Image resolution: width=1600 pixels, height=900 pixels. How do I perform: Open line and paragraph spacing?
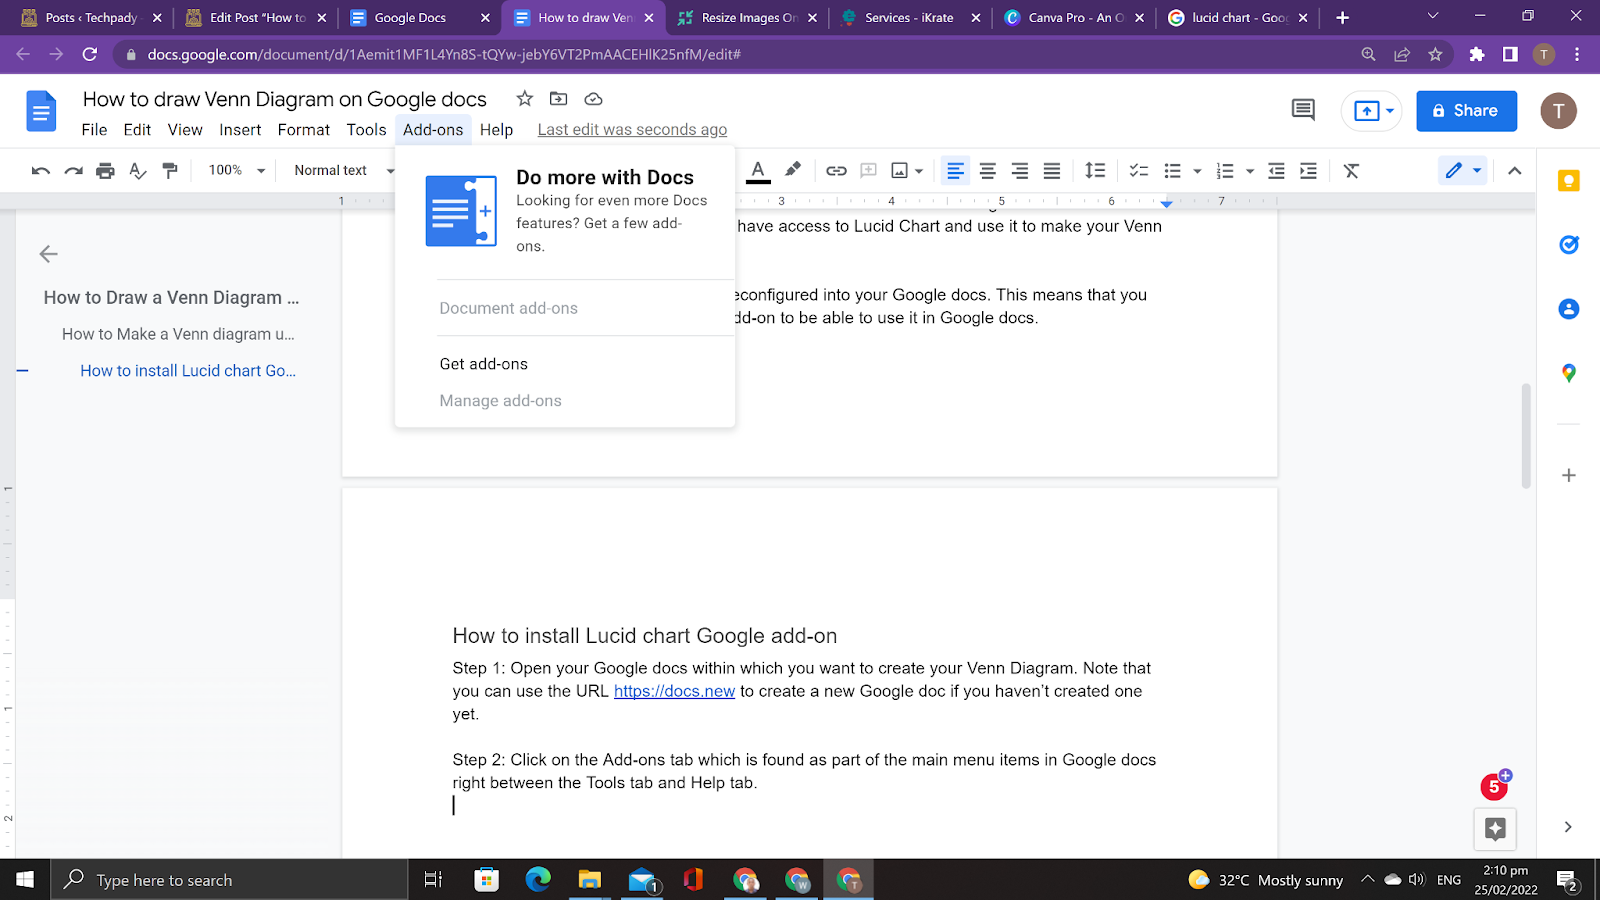pos(1095,171)
